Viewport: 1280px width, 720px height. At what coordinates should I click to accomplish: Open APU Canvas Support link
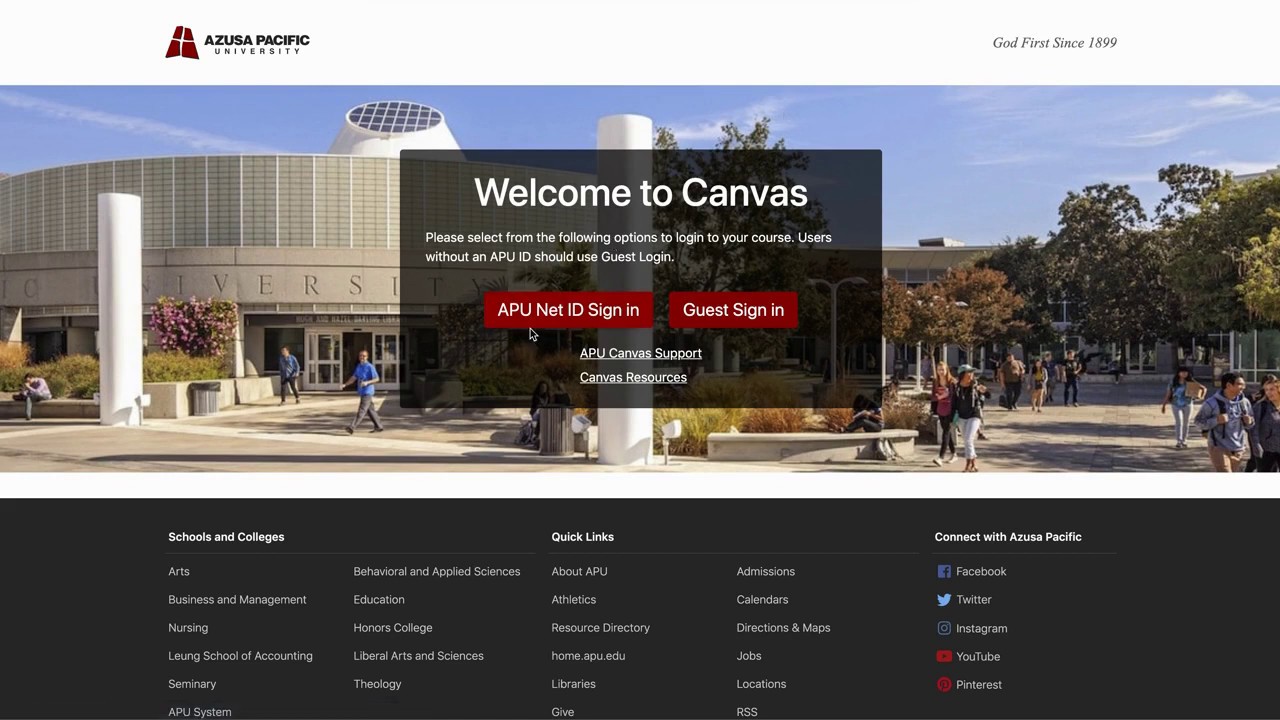point(641,353)
